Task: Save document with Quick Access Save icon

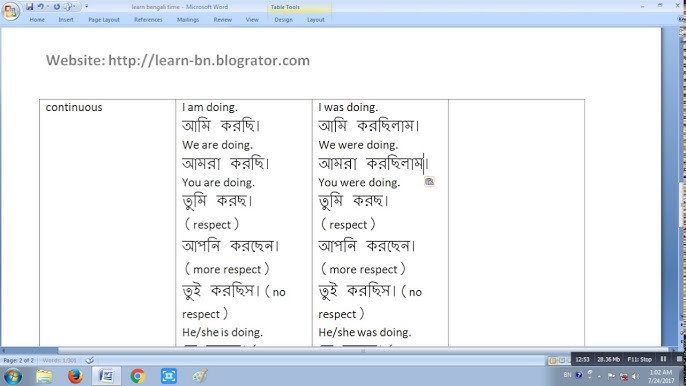Action: coord(29,7)
